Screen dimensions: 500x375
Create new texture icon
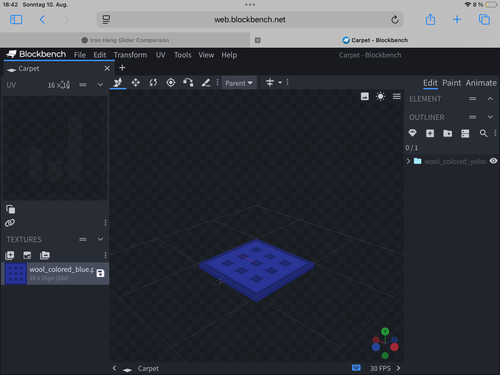(x=27, y=255)
